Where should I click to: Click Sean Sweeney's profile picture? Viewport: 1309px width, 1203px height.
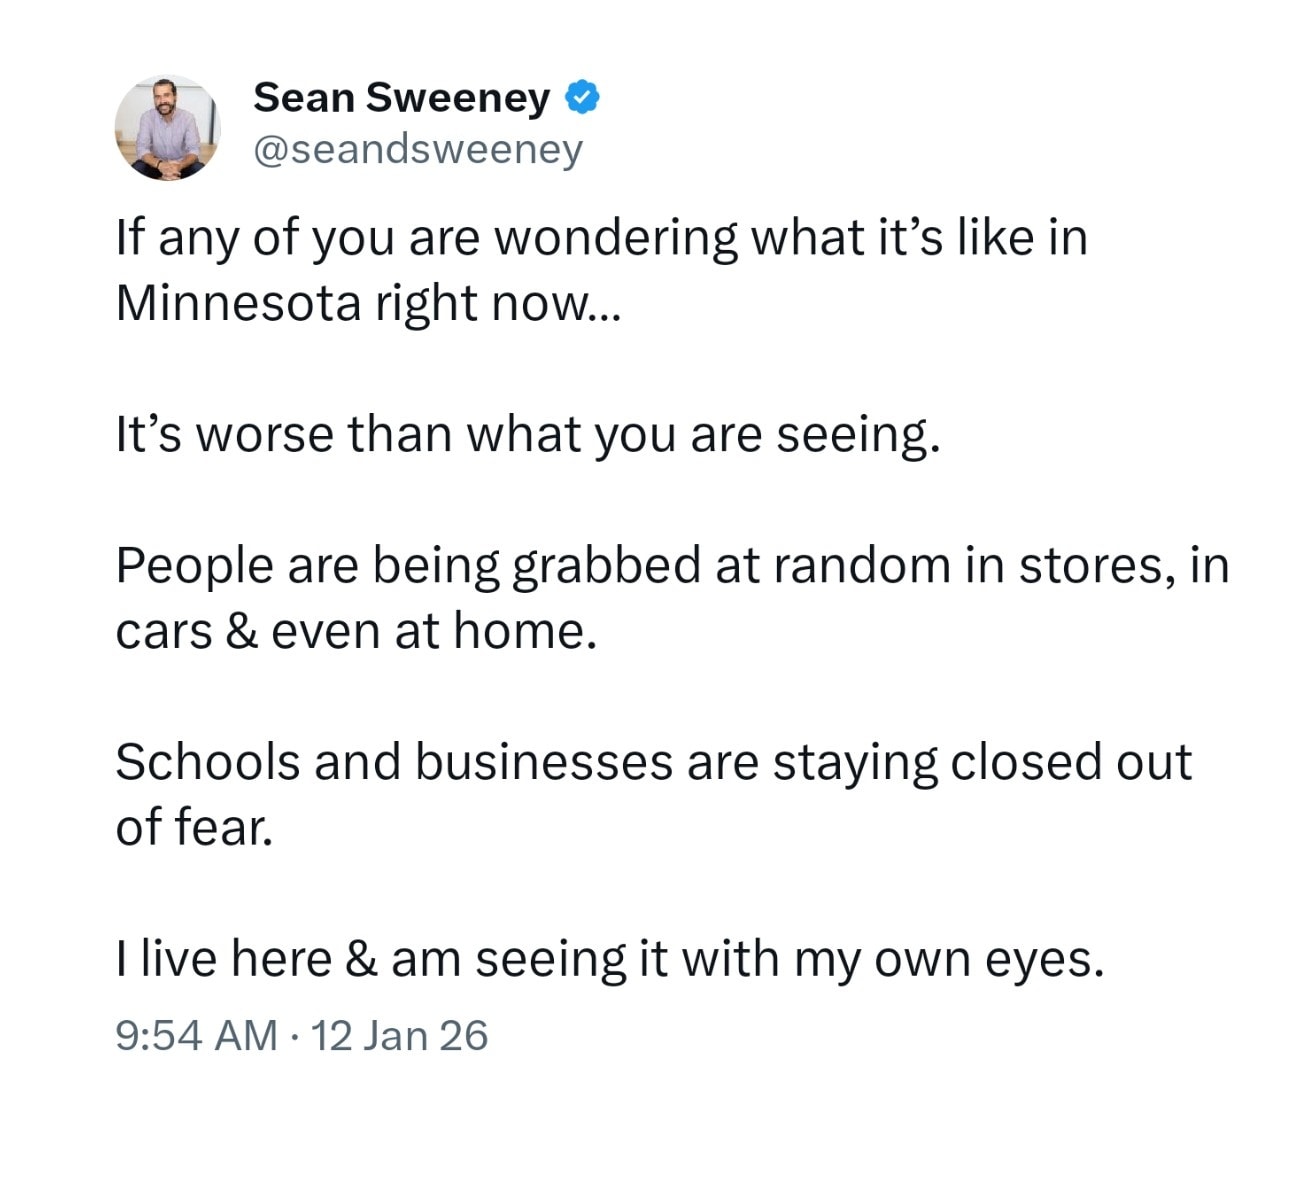(167, 128)
